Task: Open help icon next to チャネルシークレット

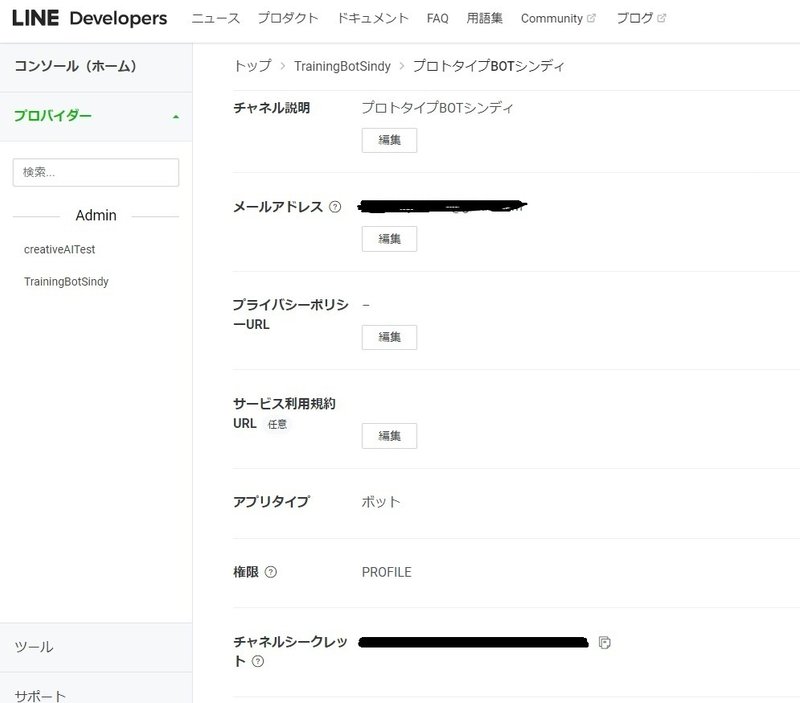Action: point(258,661)
